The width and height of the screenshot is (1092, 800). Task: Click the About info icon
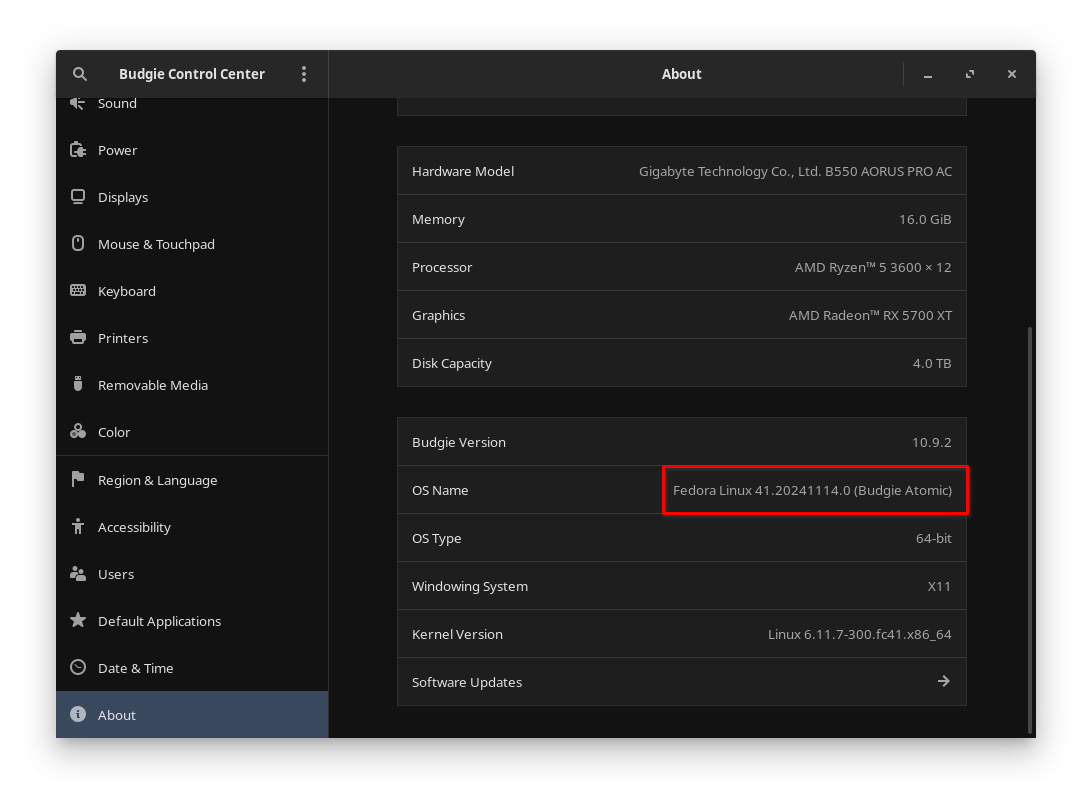click(78, 714)
